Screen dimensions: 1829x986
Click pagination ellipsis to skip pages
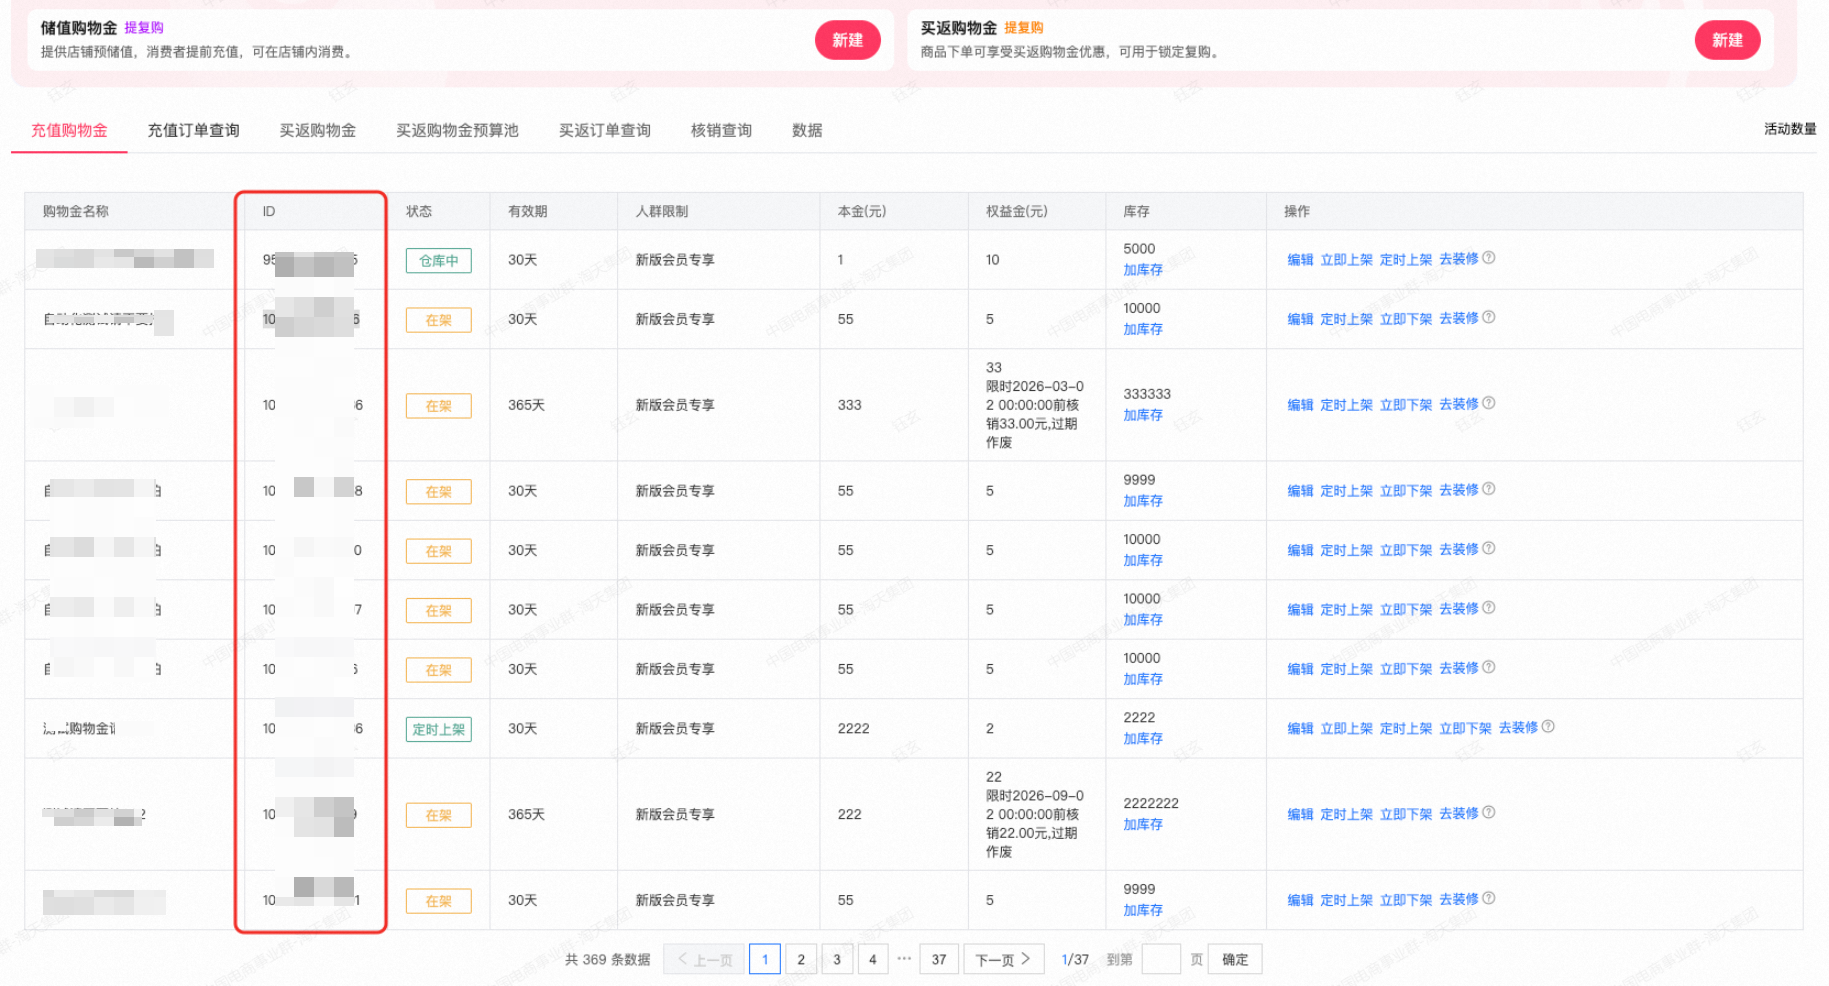click(904, 958)
